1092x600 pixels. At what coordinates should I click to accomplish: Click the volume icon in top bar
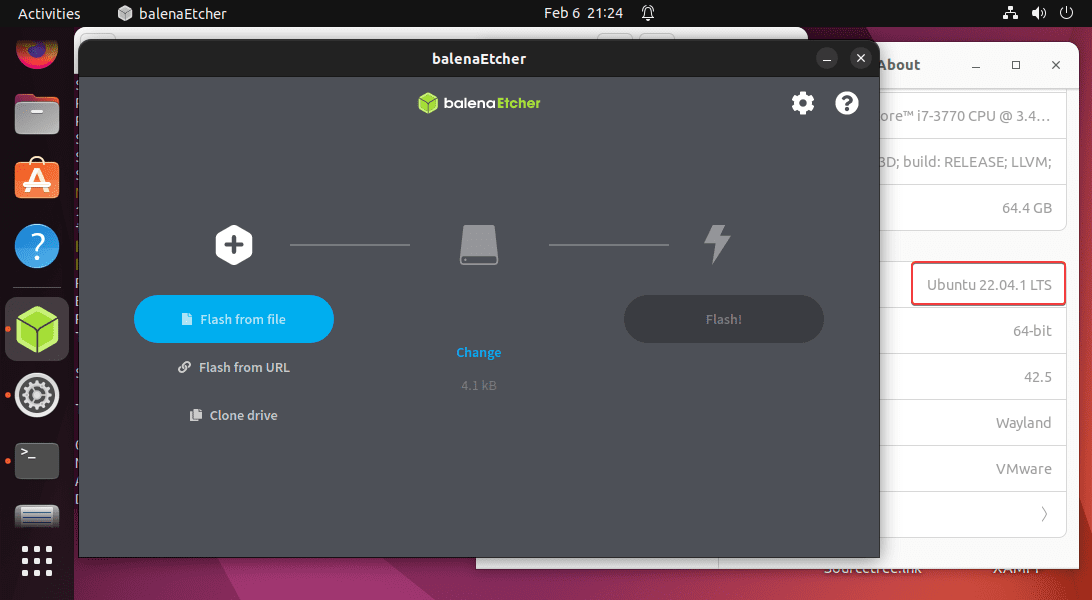(1038, 13)
